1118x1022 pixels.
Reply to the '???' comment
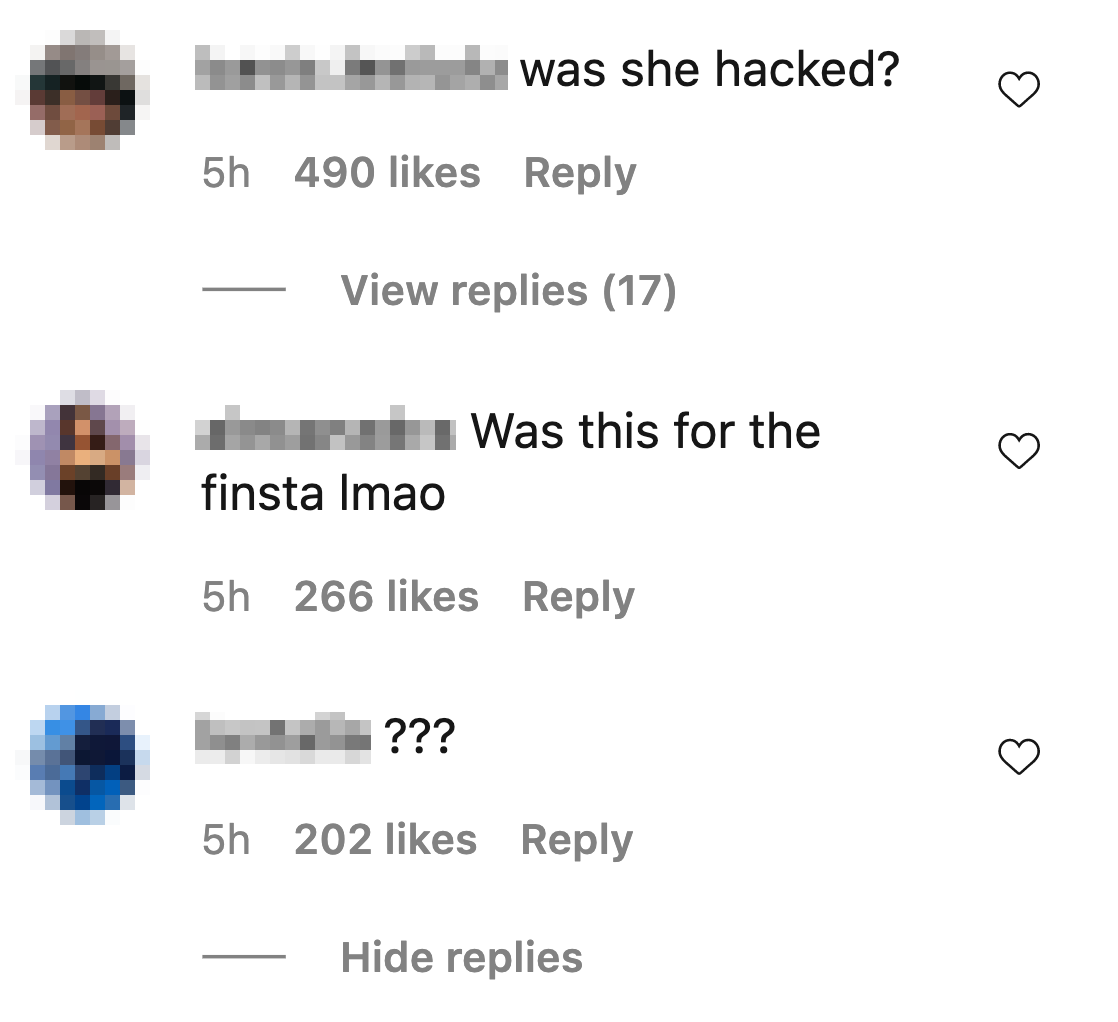[576, 840]
